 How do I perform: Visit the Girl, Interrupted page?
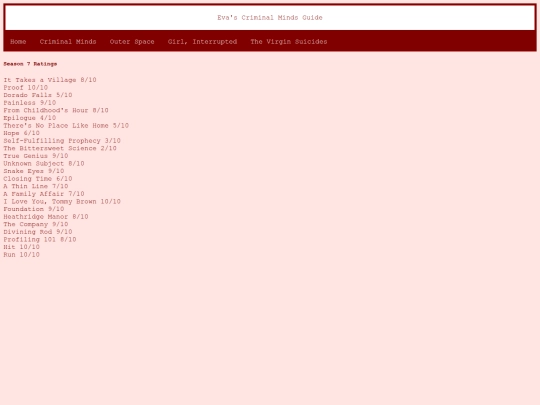pyautogui.click(x=202, y=42)
